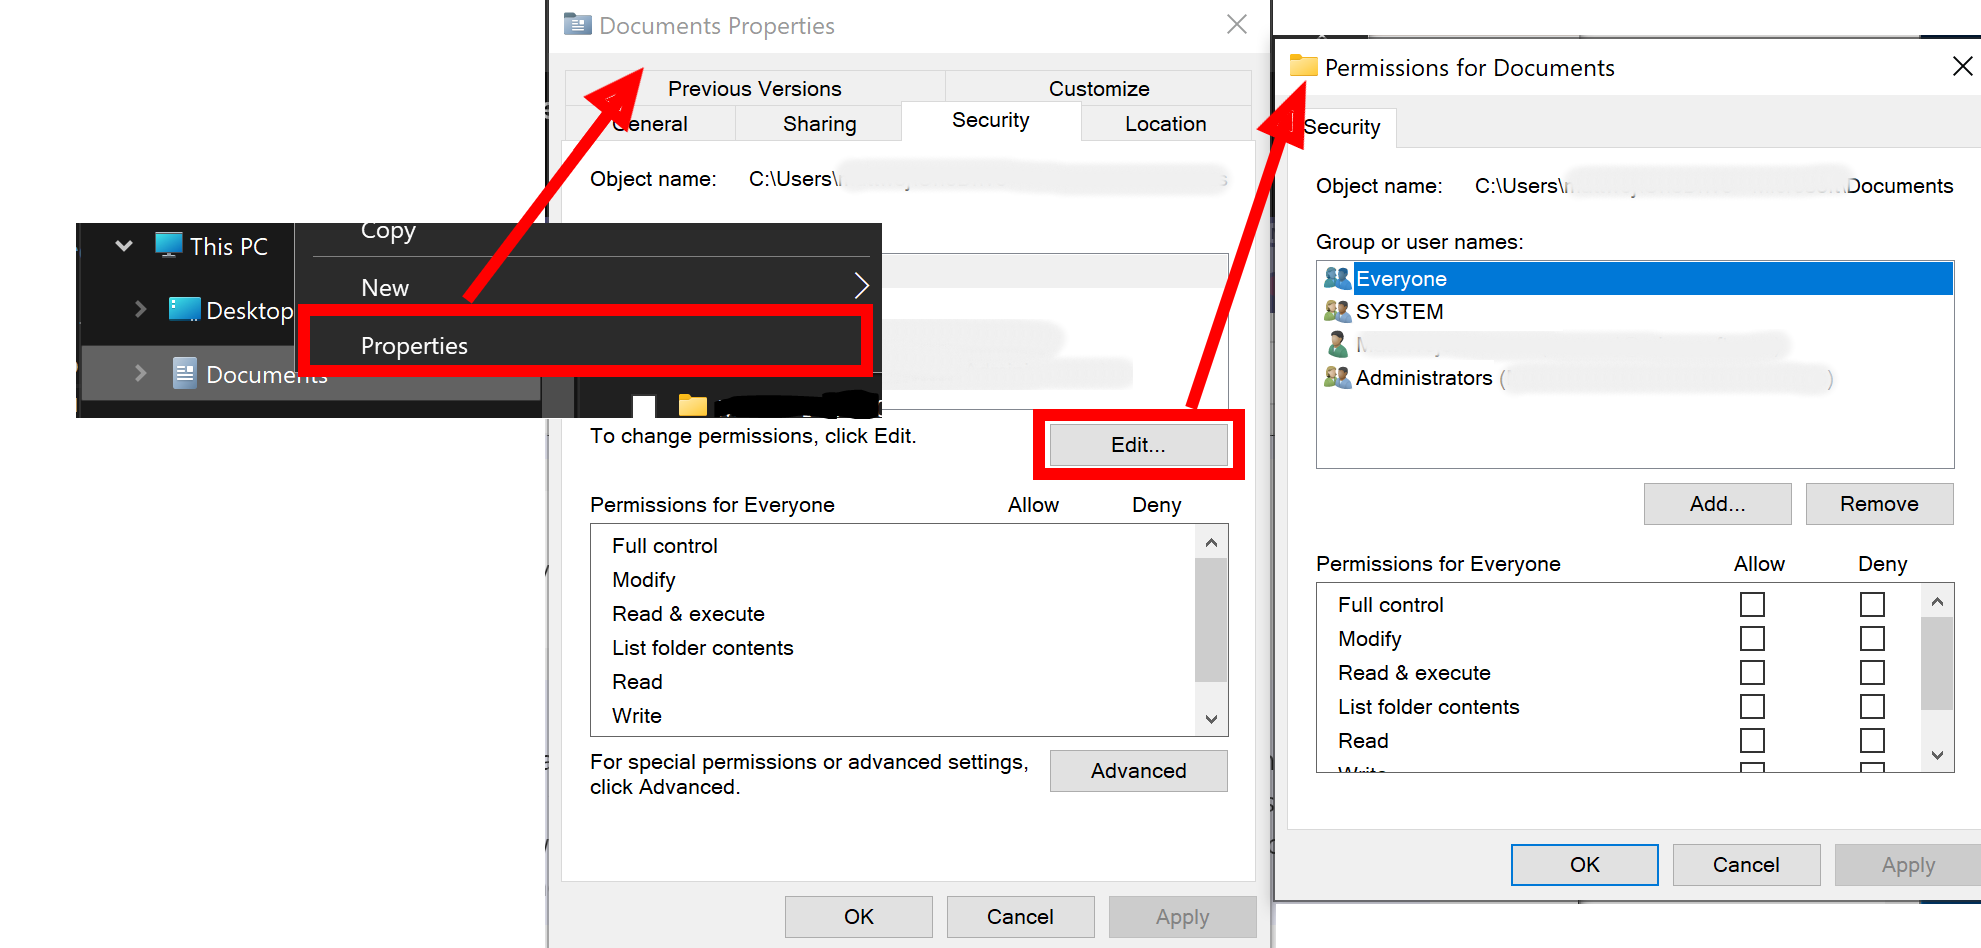Enable Allow for Full control
This screenshot has height=948, width=1981.
1752,604
